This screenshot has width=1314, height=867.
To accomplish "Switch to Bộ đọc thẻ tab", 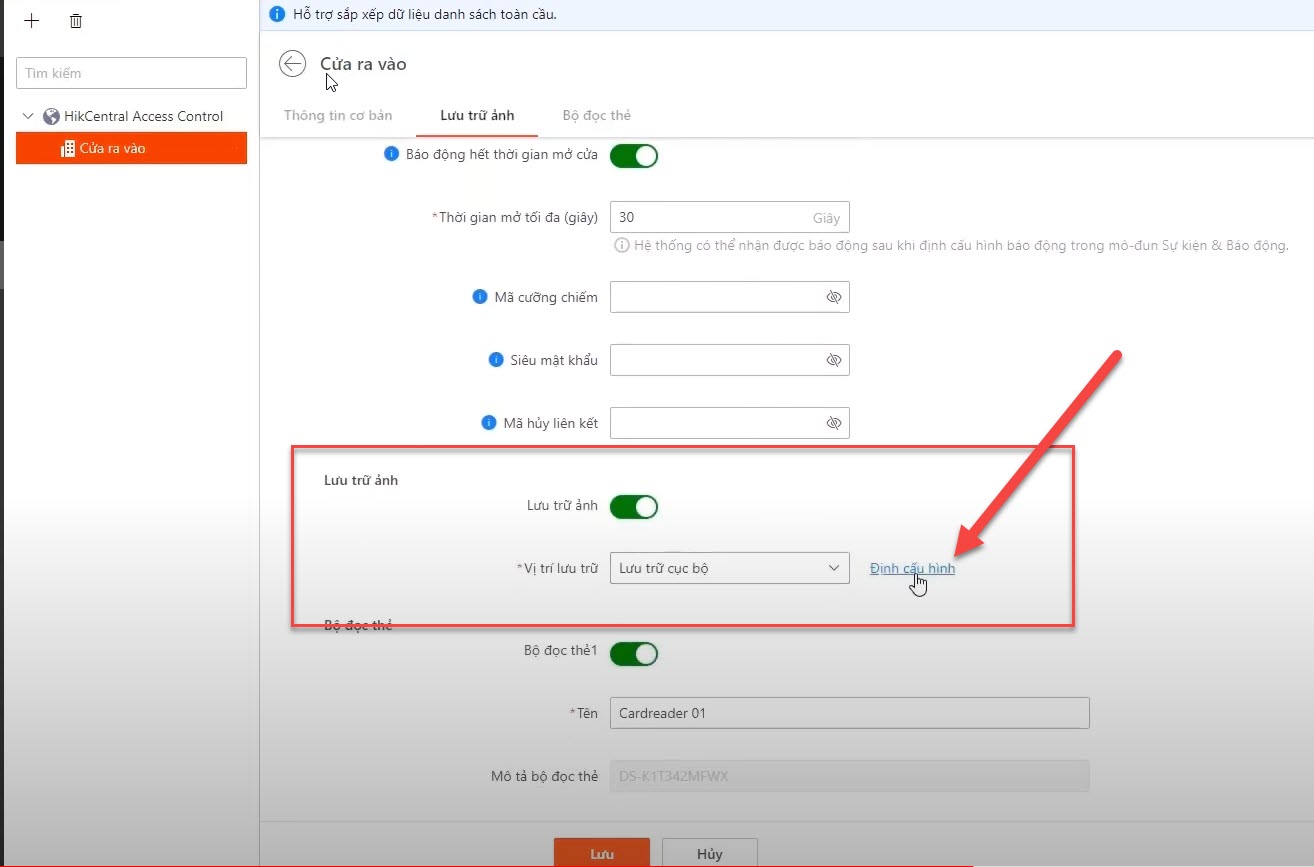I will [596, 116].
